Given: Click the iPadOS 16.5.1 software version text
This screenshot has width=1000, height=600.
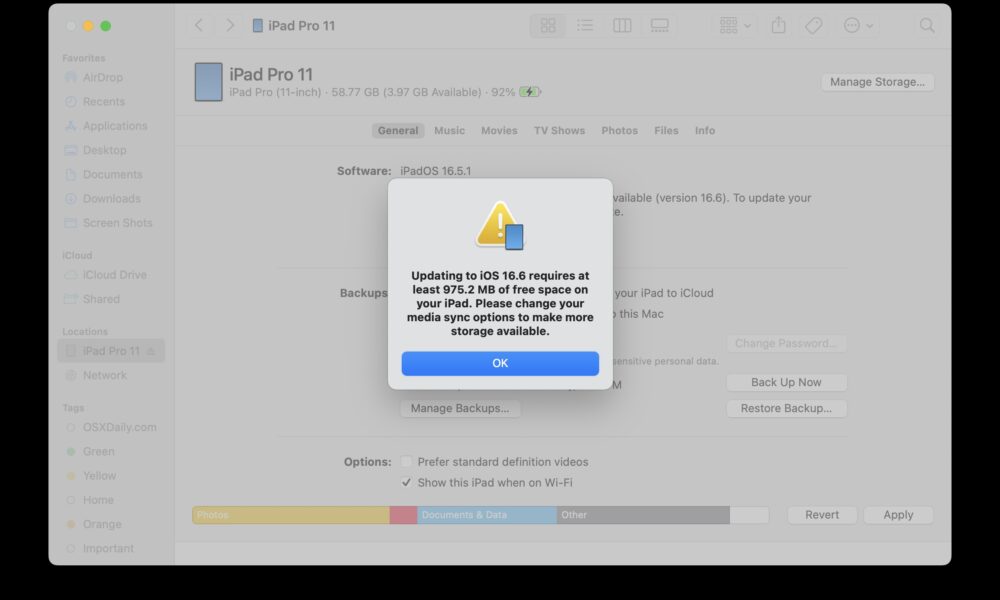Looking at the screenshot, I should point(436,171).
